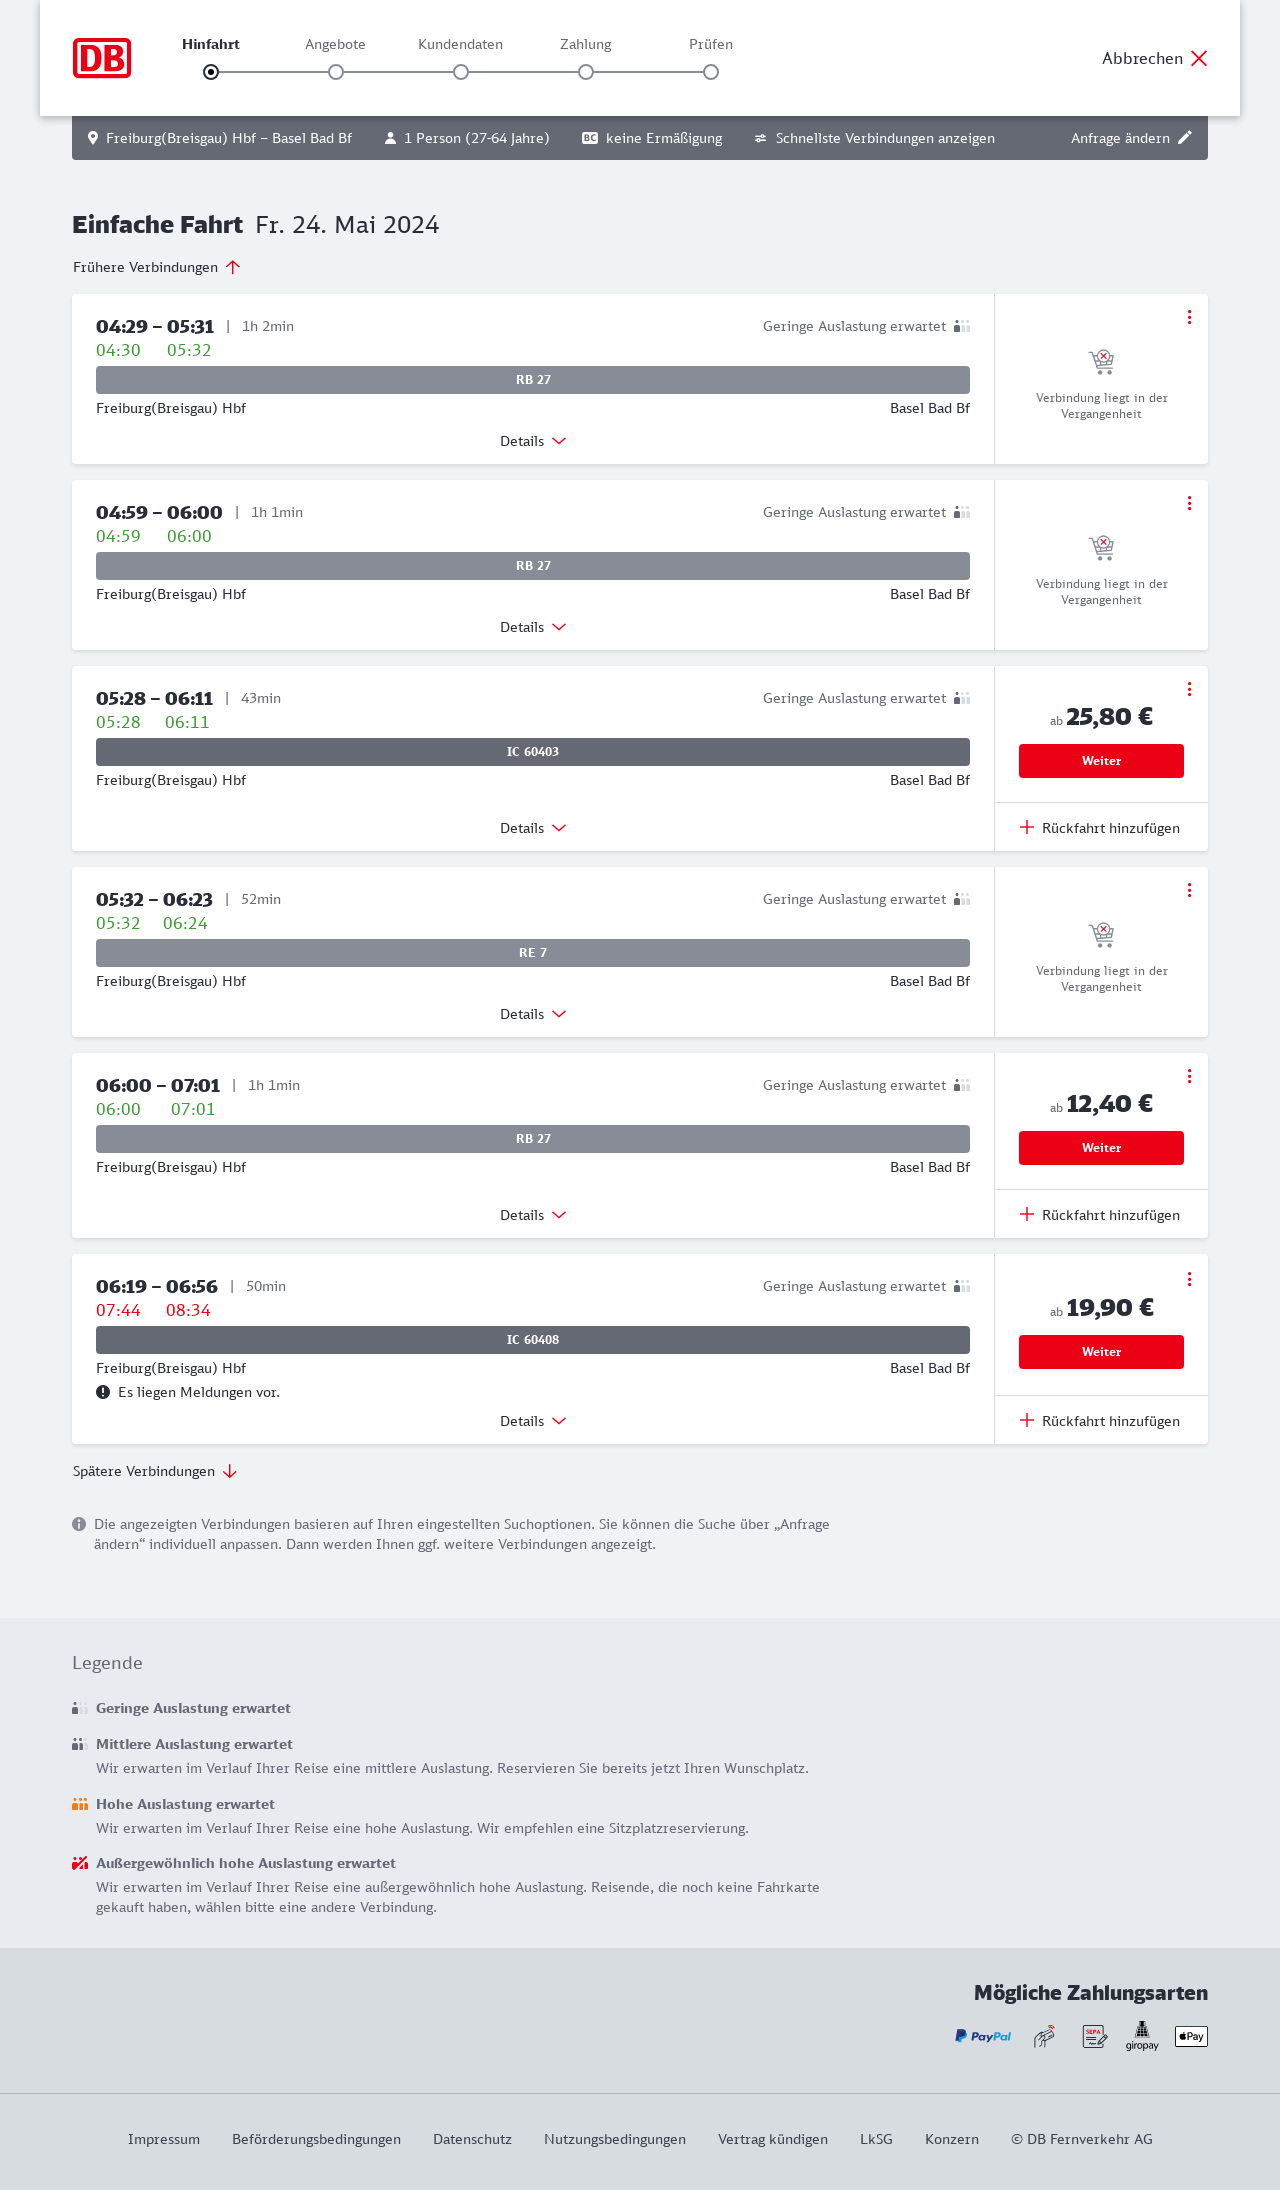Click the Hinfahrt progress step circle
The height and width of the screenshot is (2190, 1280).
(x=211, y=72)
